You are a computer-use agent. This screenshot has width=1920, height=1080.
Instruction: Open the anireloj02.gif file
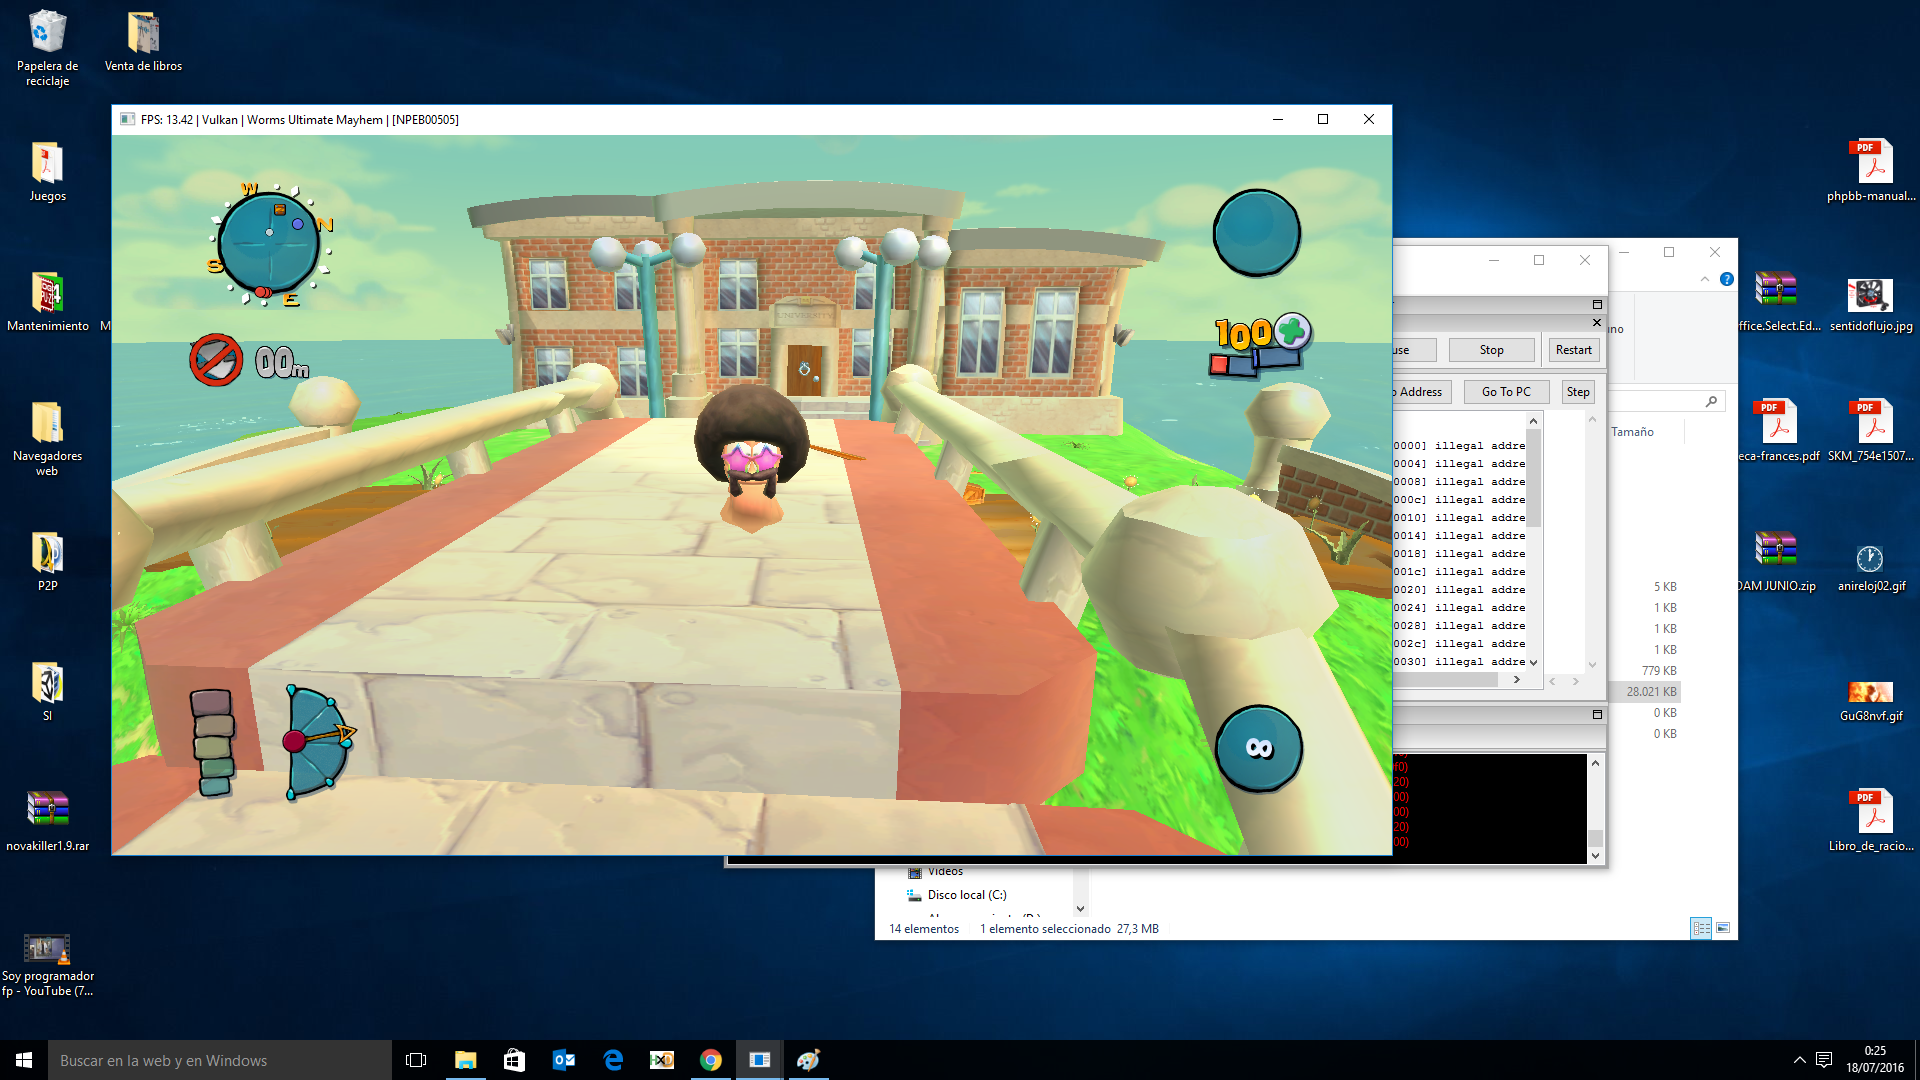tap(1871, 568)
